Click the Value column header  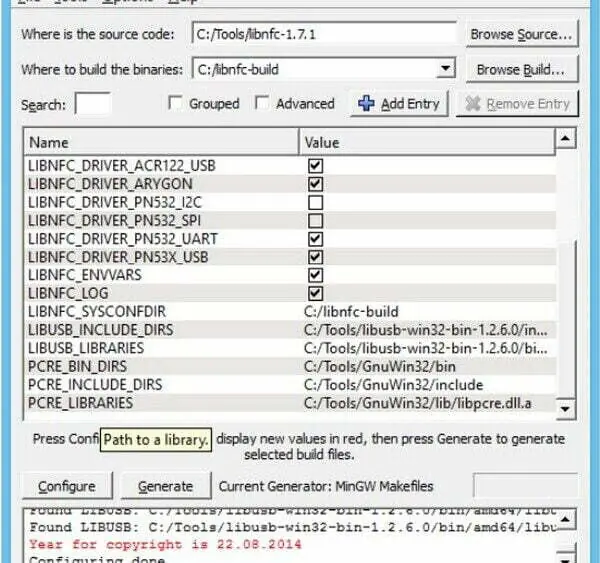[427, 142]
